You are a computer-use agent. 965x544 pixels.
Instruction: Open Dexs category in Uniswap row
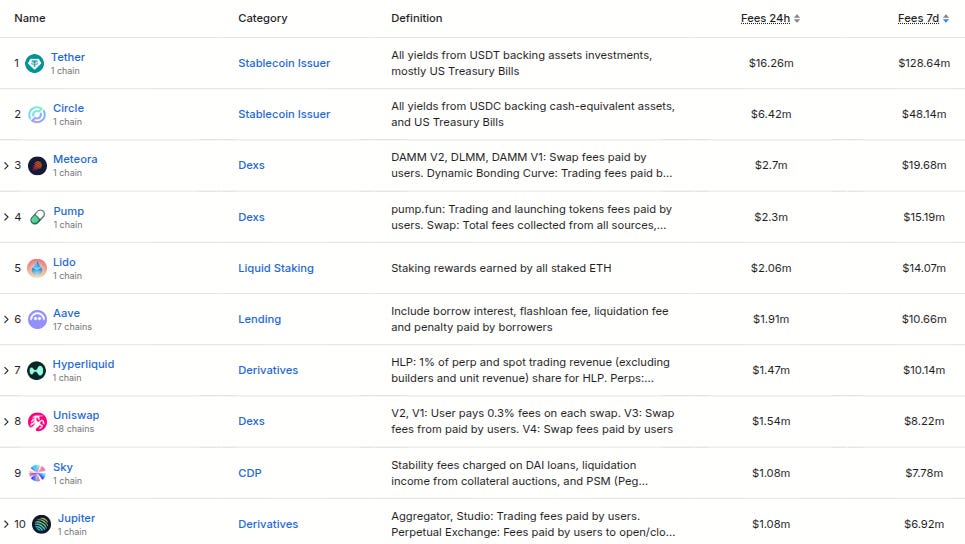tap(251, 422)
